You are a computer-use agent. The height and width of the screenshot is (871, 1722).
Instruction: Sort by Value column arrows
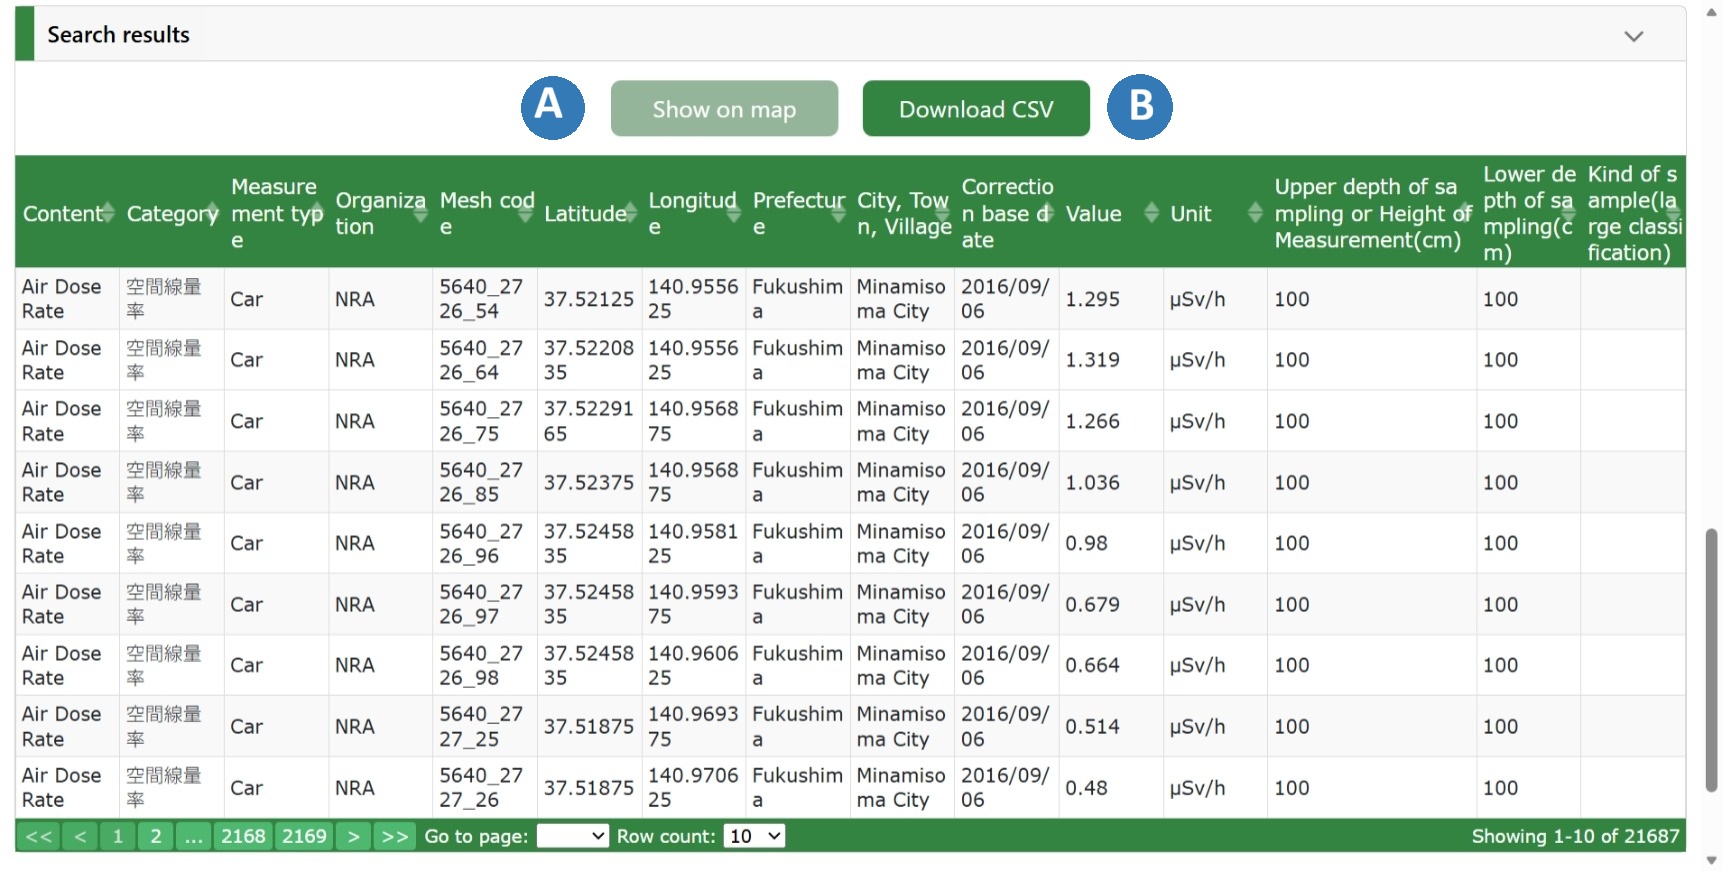coord(1151,213)
